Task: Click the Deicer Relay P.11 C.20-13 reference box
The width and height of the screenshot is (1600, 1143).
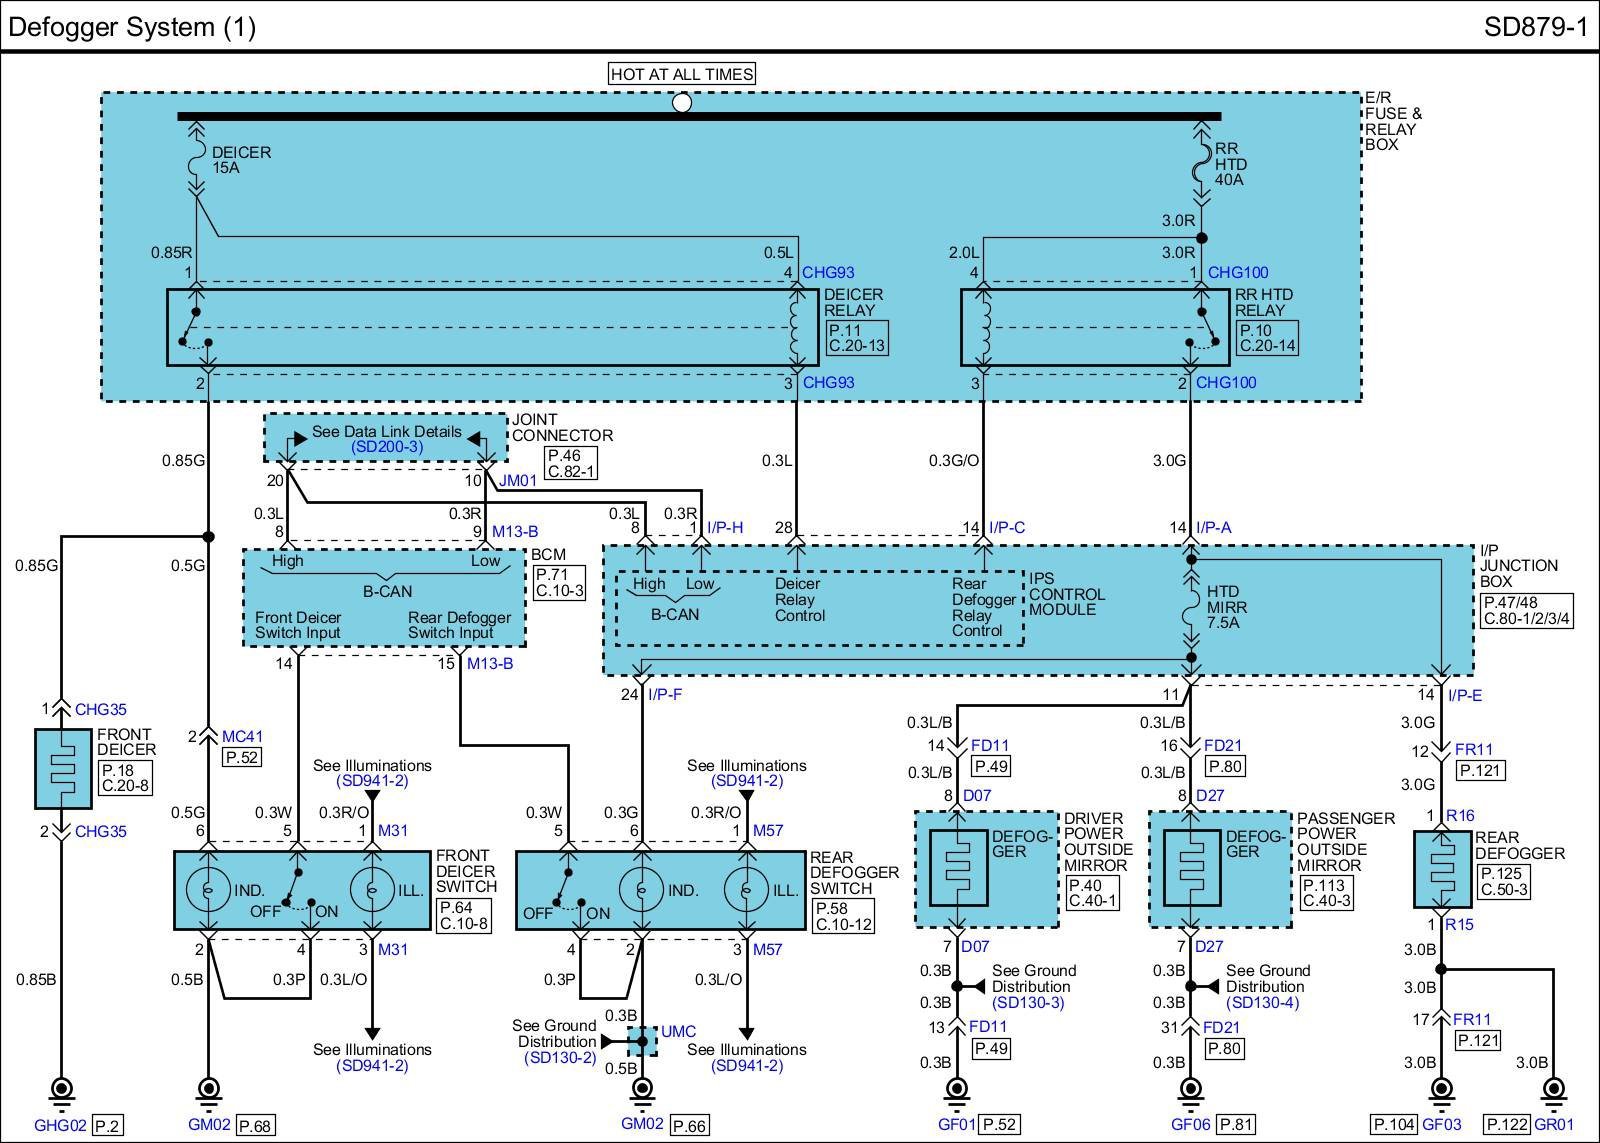Action: coord(856,338)
